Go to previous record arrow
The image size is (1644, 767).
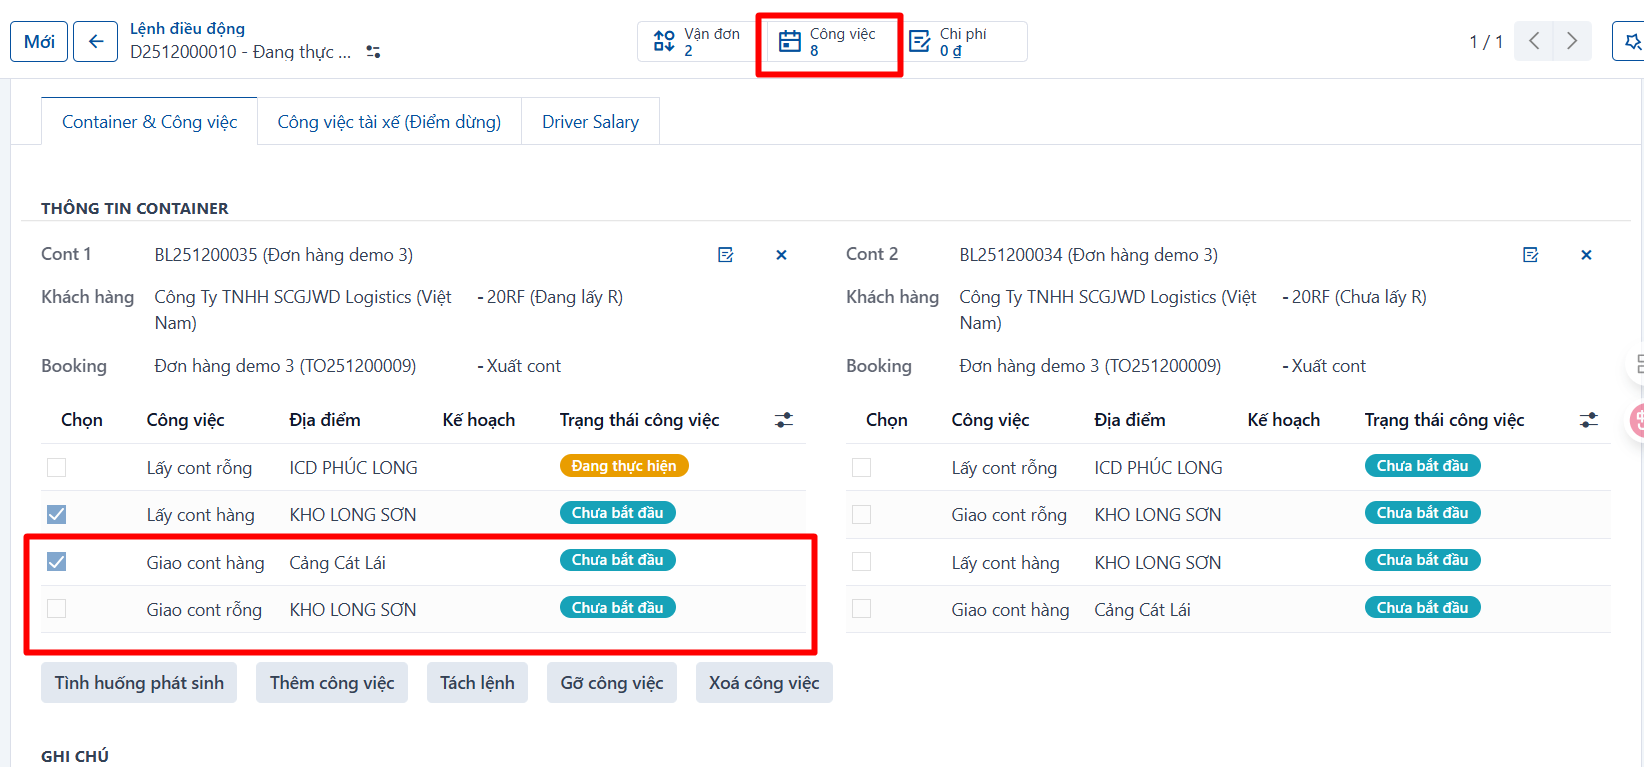(1533, 41)
